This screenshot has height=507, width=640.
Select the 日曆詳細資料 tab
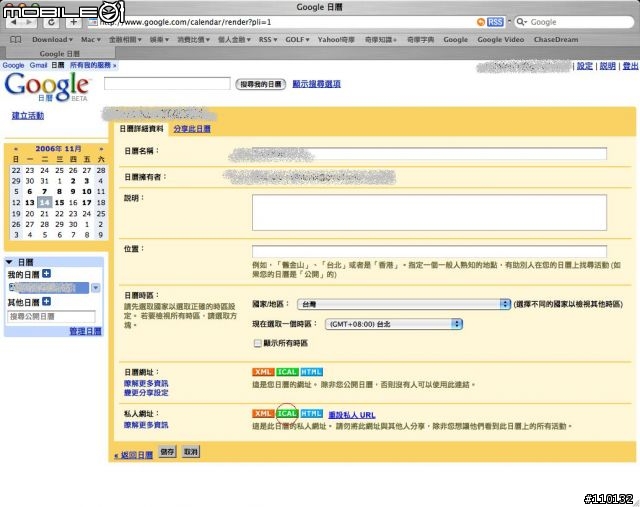tap(141, 129)
